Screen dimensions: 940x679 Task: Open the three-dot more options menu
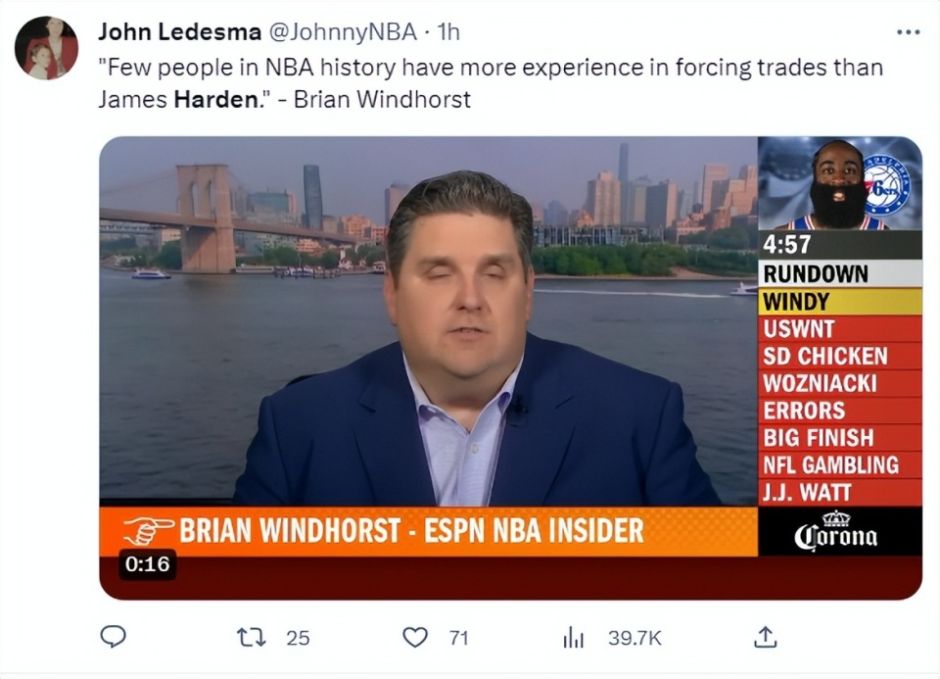(908, 32)
